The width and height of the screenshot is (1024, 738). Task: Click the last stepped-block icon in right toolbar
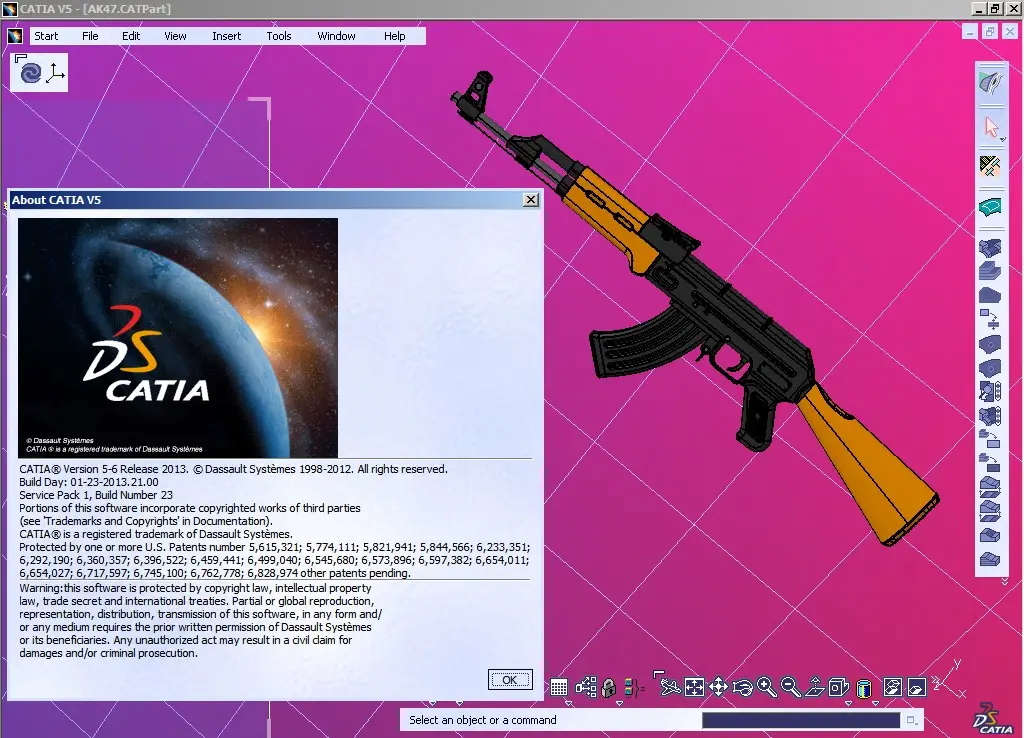(990, 559)
